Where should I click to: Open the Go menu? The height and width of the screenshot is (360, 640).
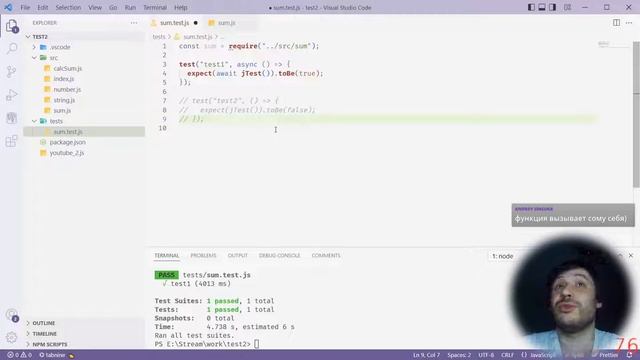click(x=113, y=7)
